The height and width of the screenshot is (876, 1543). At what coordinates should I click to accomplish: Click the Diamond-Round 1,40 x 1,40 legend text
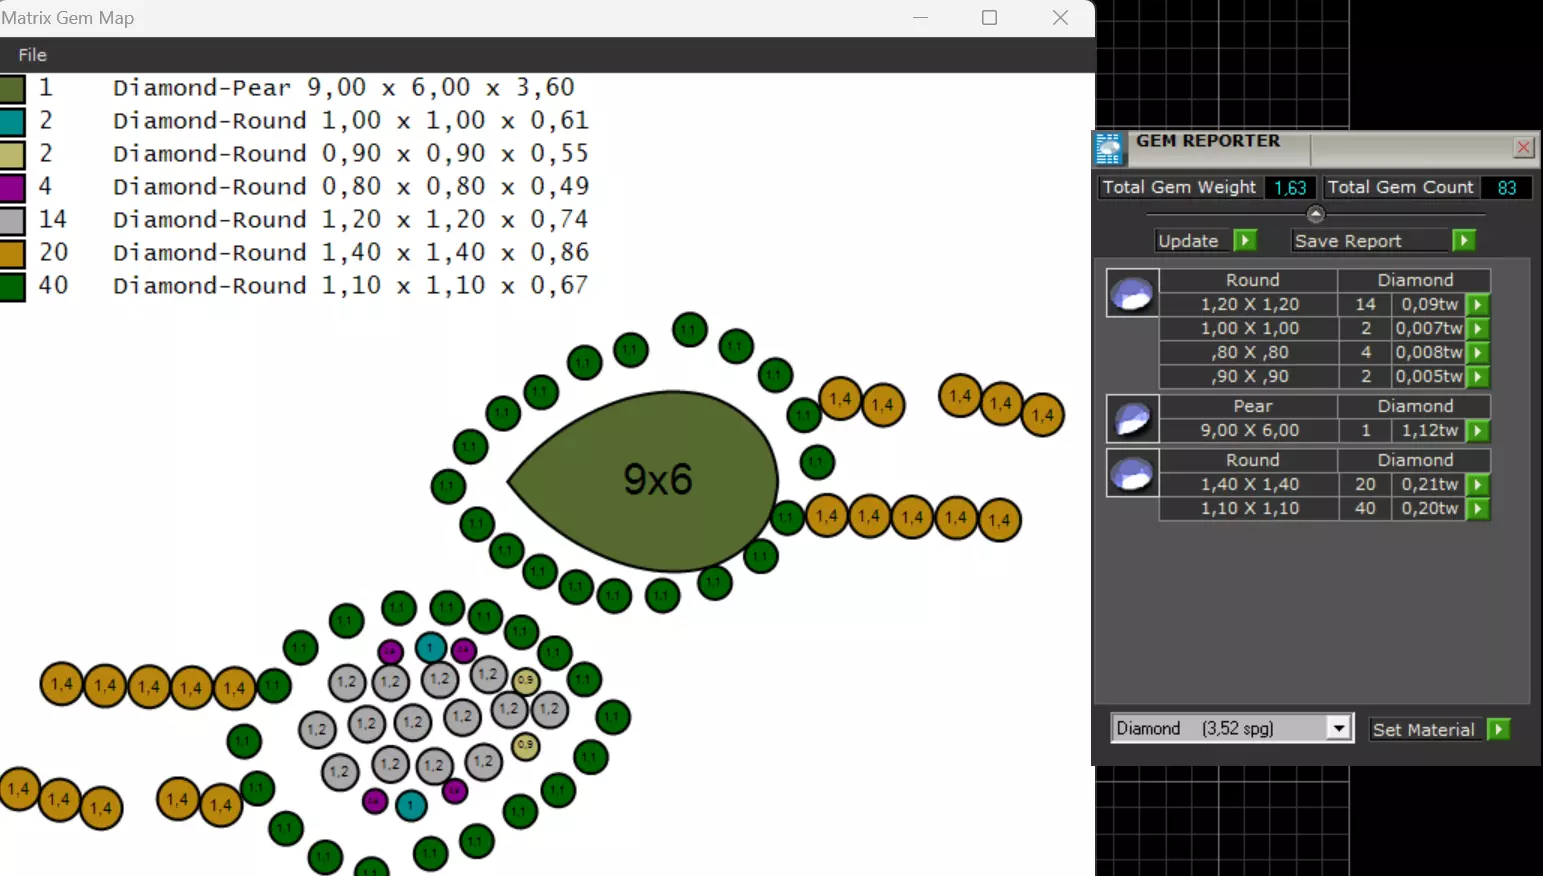pyautogui.click(x=351, y=253)
